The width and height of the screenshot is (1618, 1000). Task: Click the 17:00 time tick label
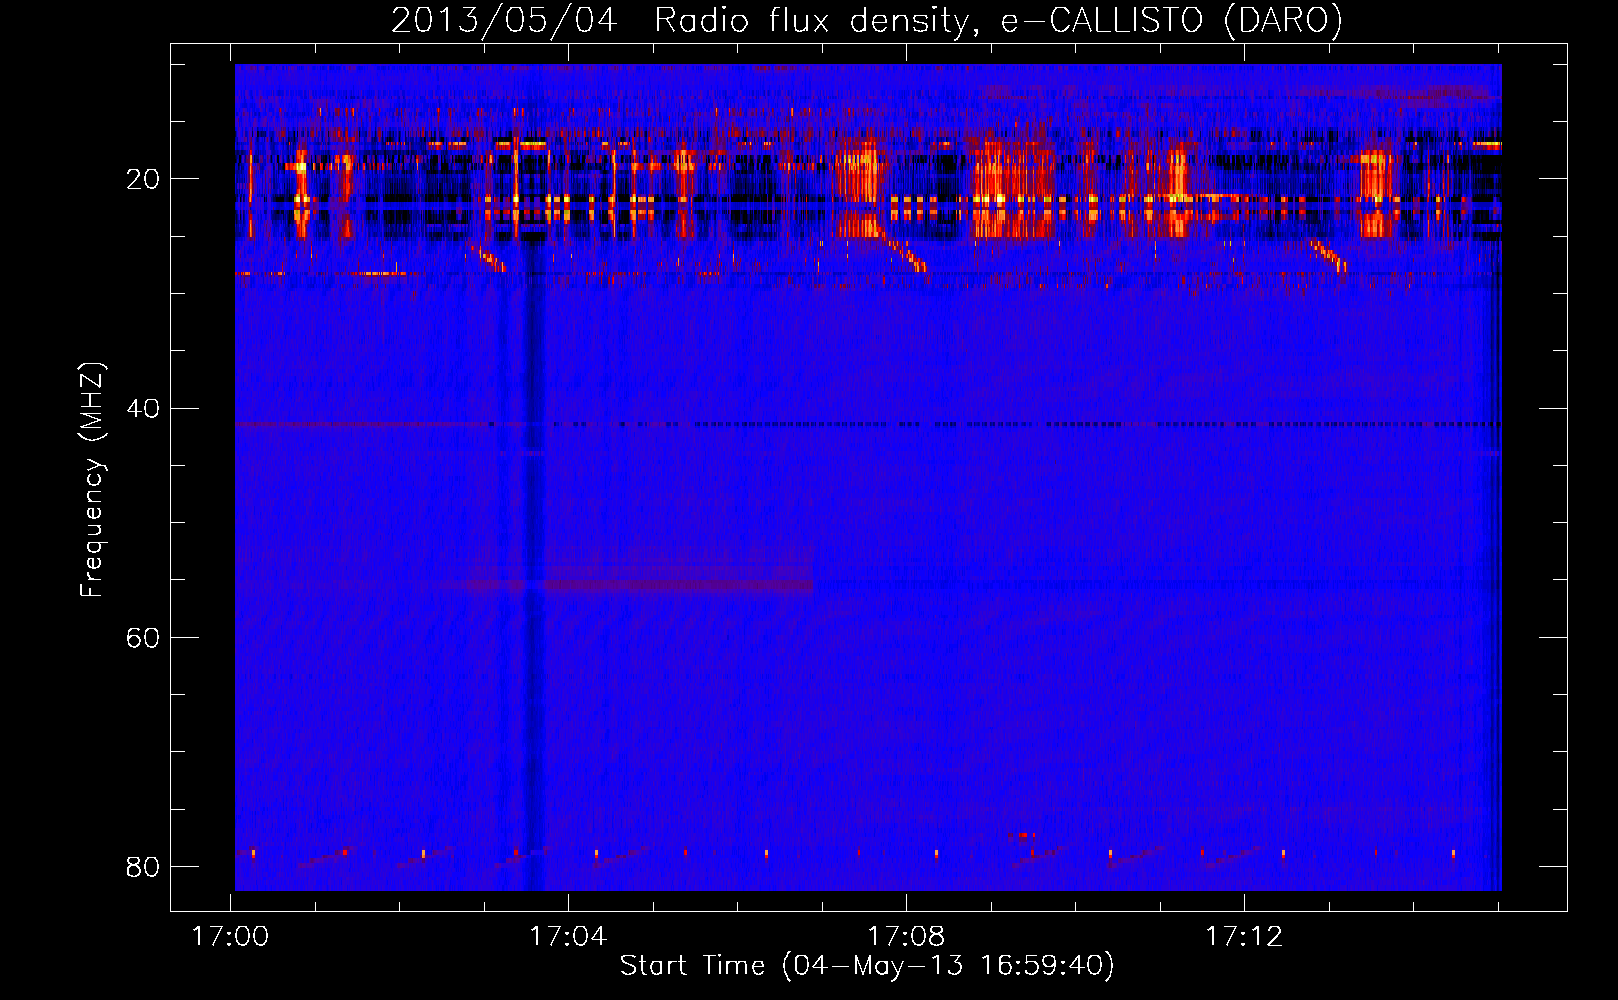click(231, 937)
